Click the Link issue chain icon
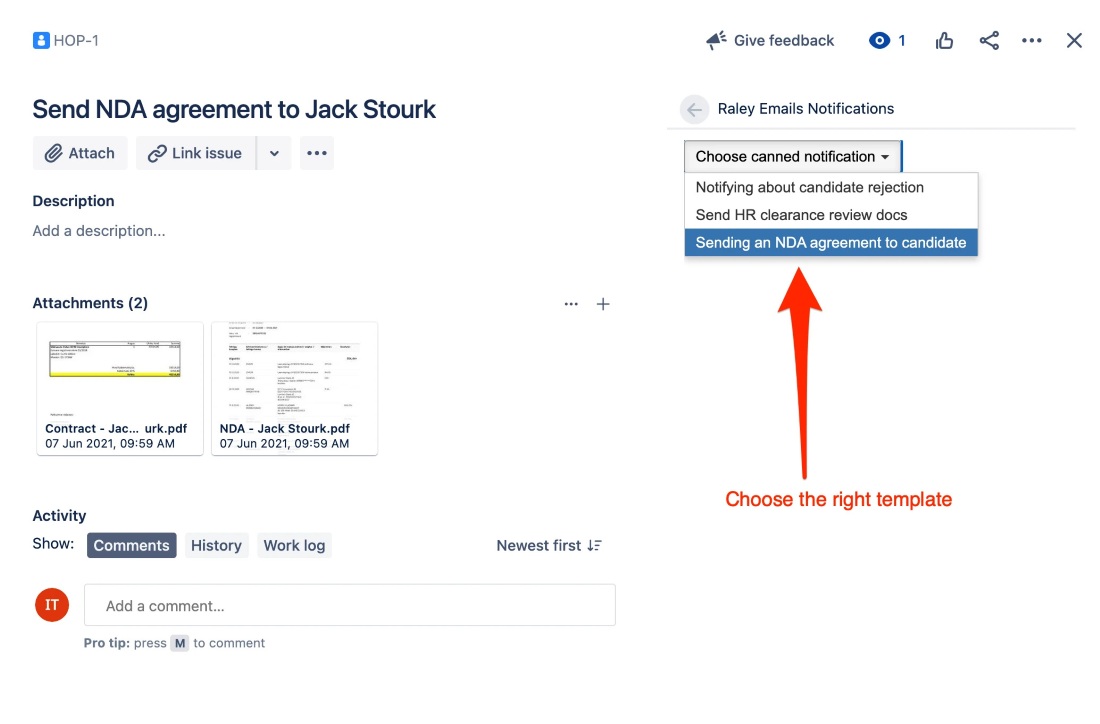Viewport: 1100px width, 724px height. (x=157, y=153)
